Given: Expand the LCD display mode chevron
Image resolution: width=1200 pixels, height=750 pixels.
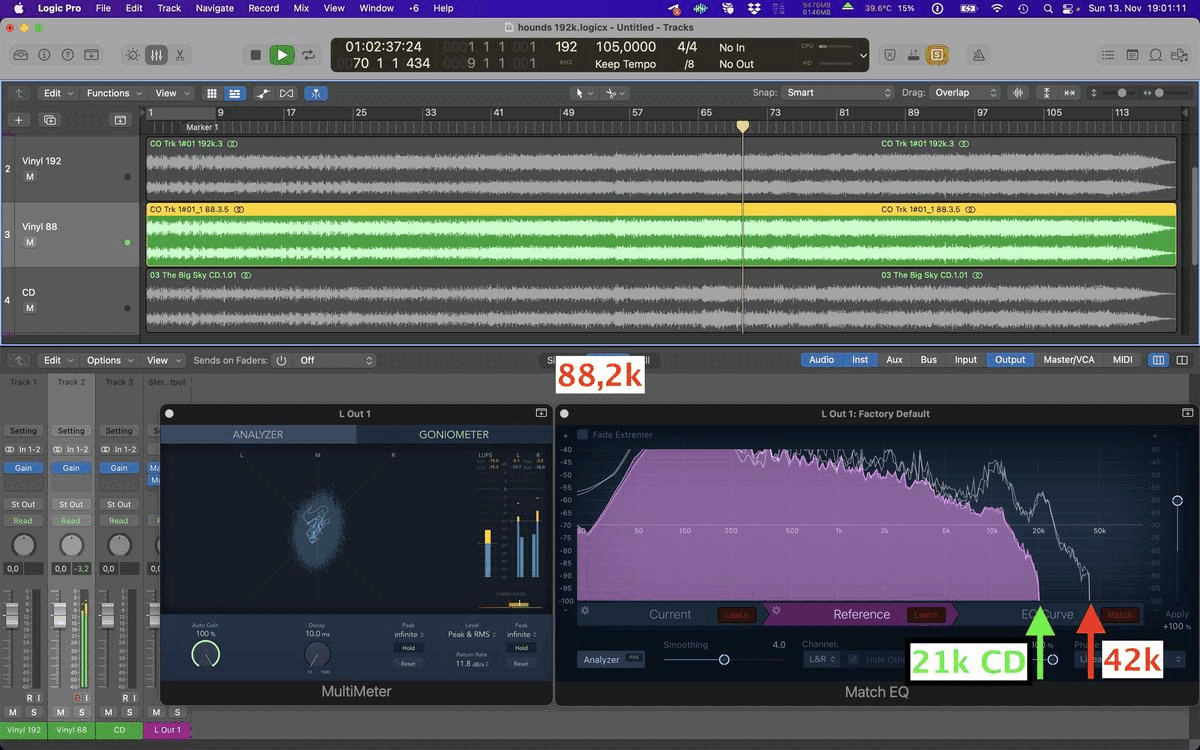Looking at the screenshot, I should 863,56.
